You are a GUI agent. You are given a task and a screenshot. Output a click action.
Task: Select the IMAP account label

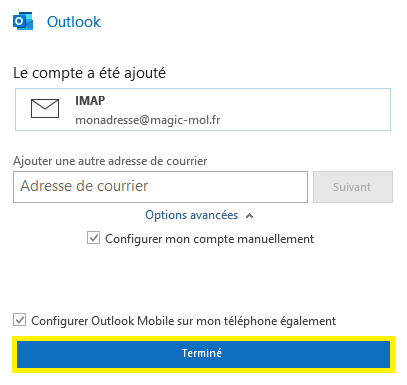[90, 100]
